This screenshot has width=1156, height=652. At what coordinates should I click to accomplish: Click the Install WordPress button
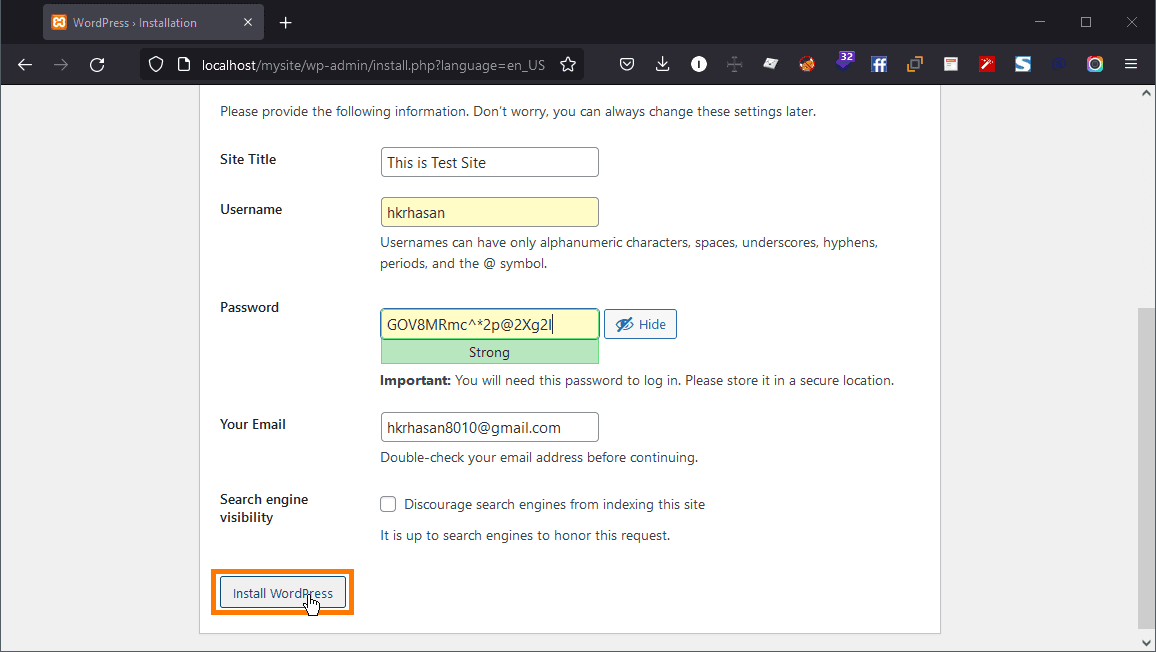pyautogui.click(x=283, y=593)
